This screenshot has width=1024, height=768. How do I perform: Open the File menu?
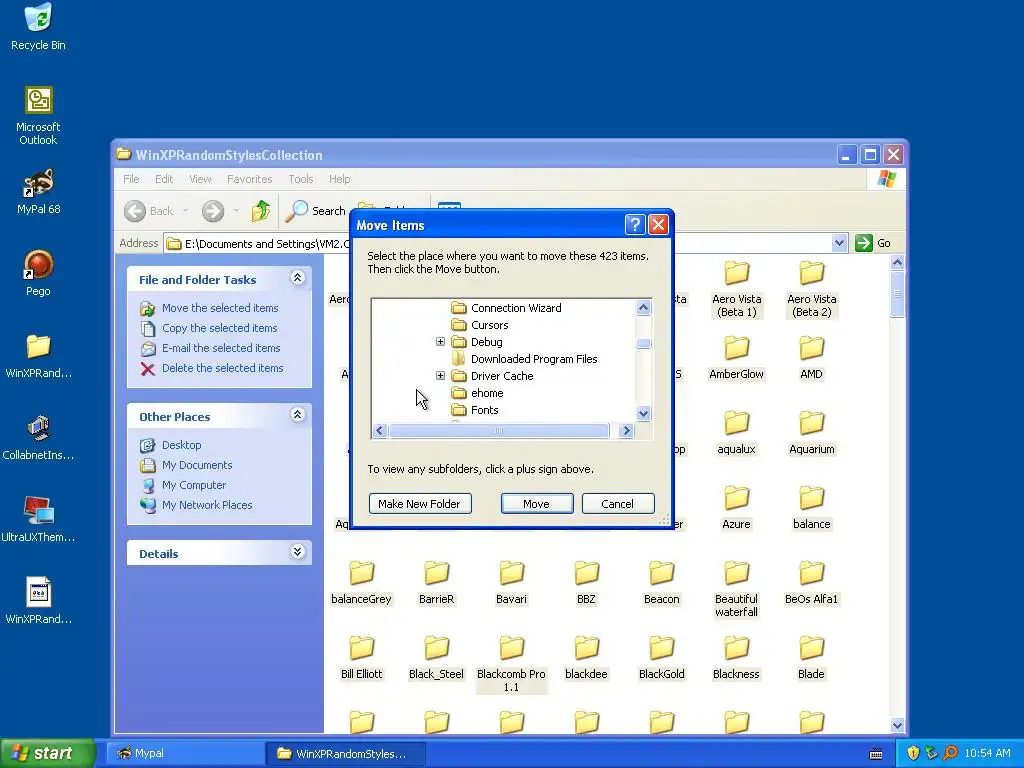pyautogui.click(x=131, y=179)
